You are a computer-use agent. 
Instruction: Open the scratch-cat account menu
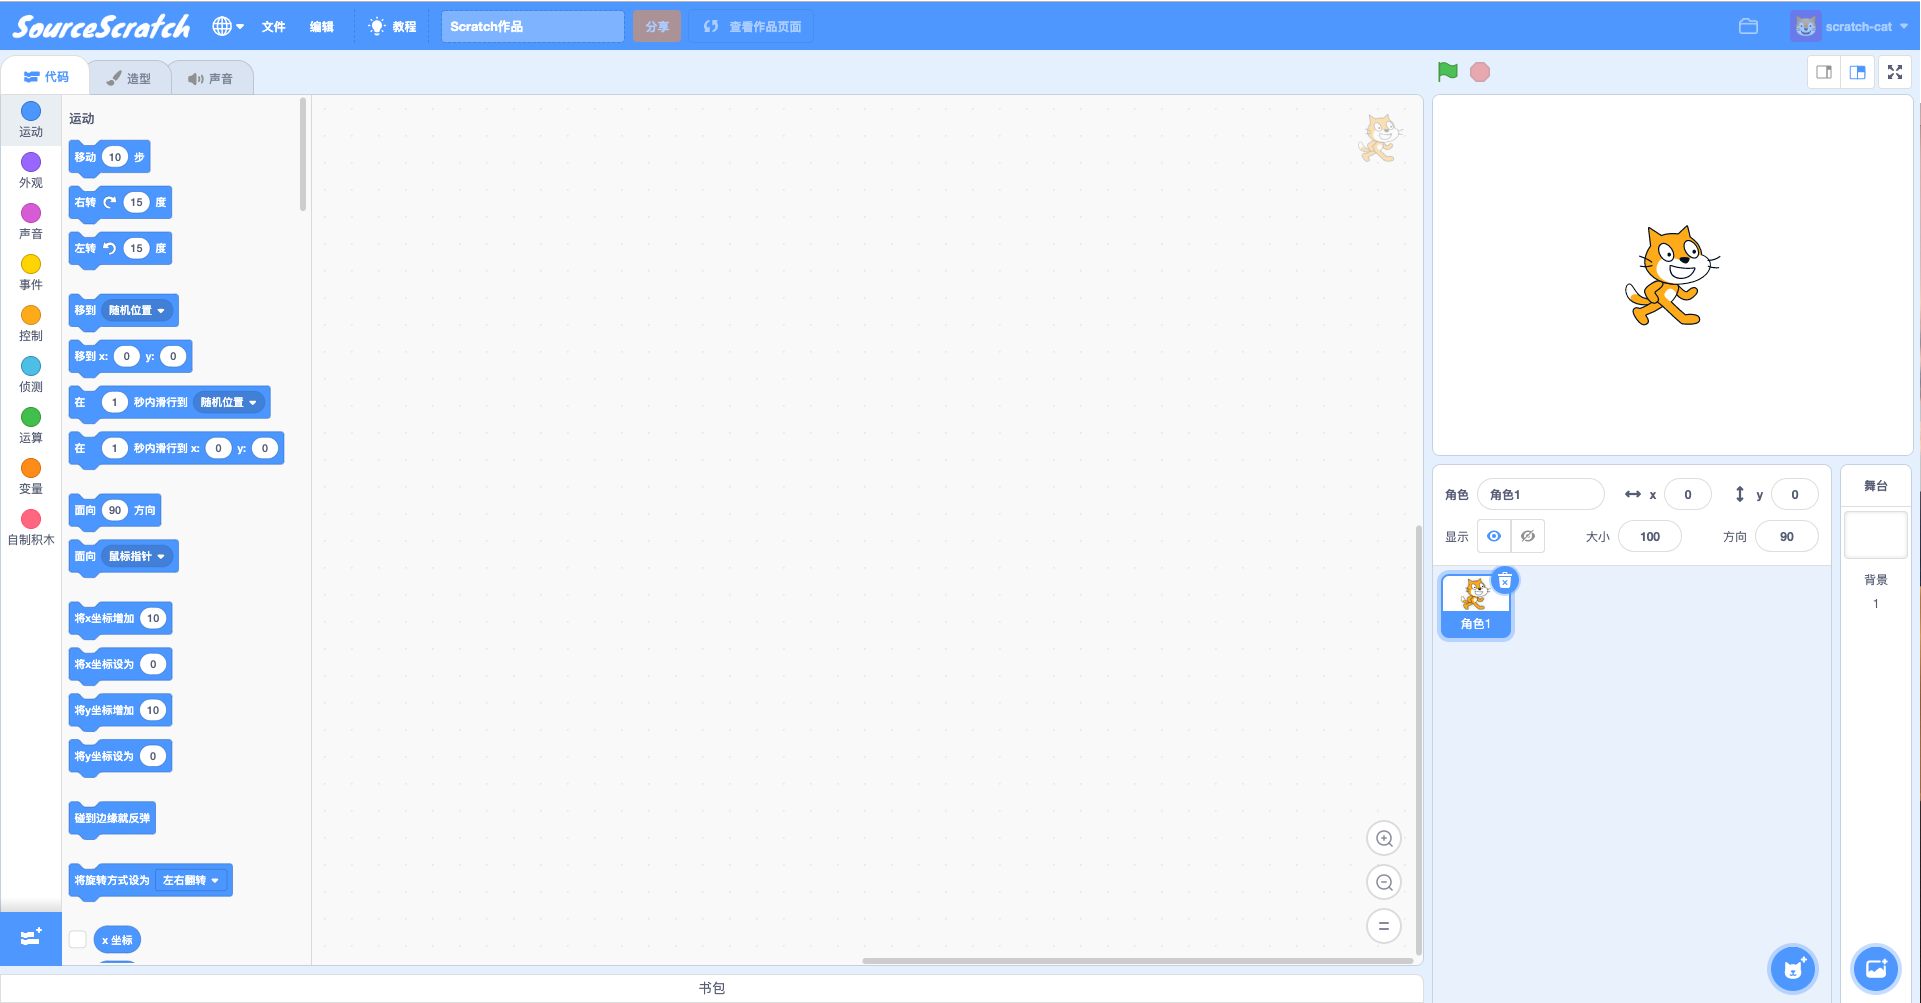click(1855, 25)
